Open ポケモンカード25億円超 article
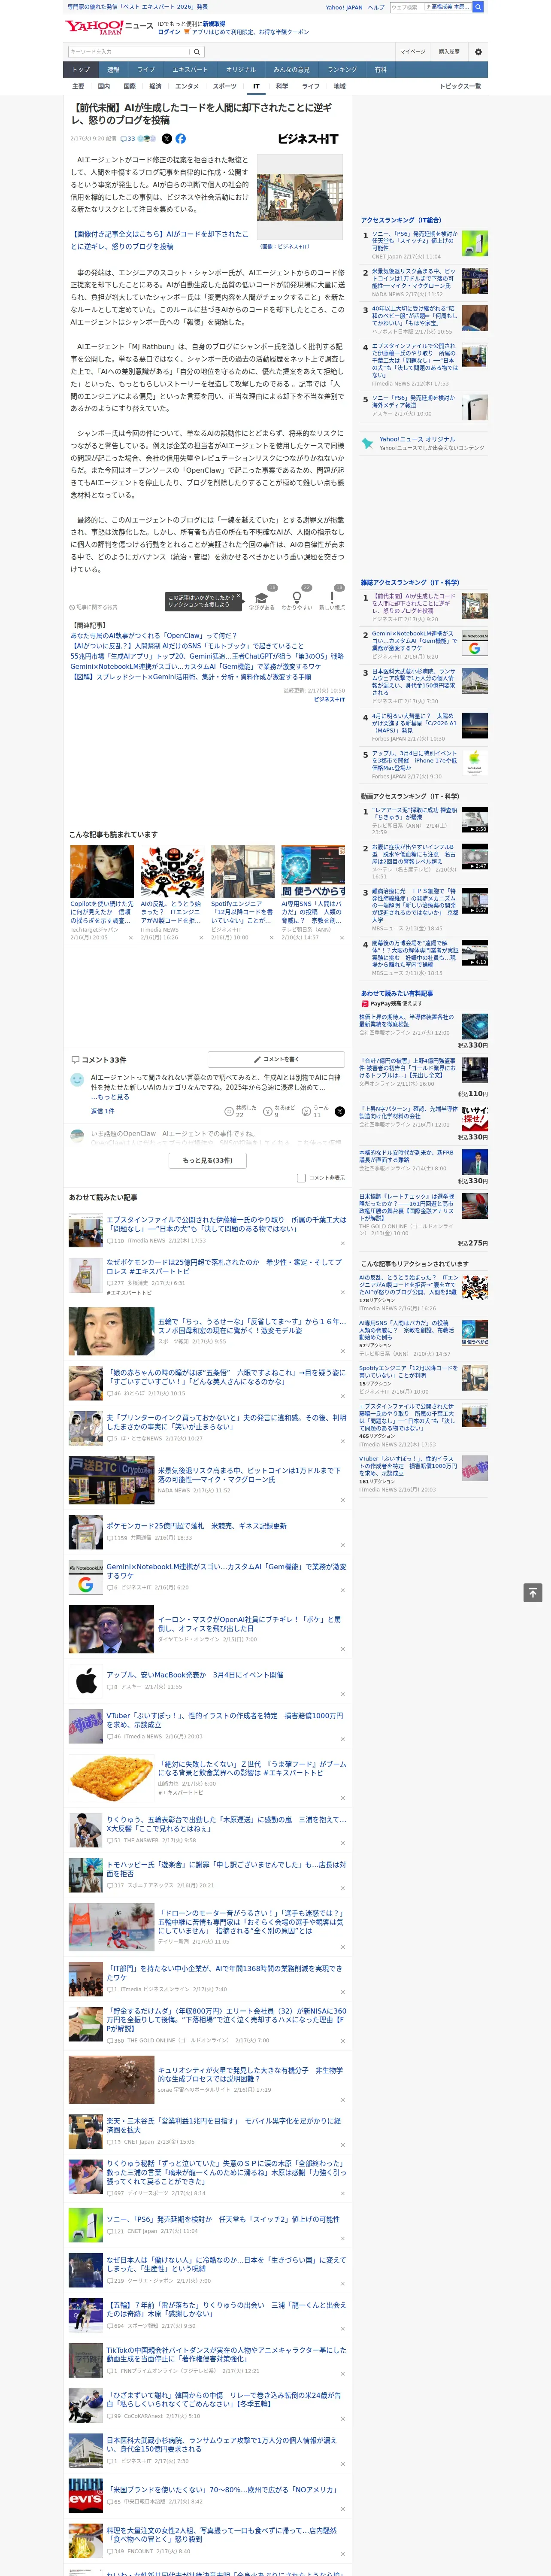 (x=196, y=1526)
